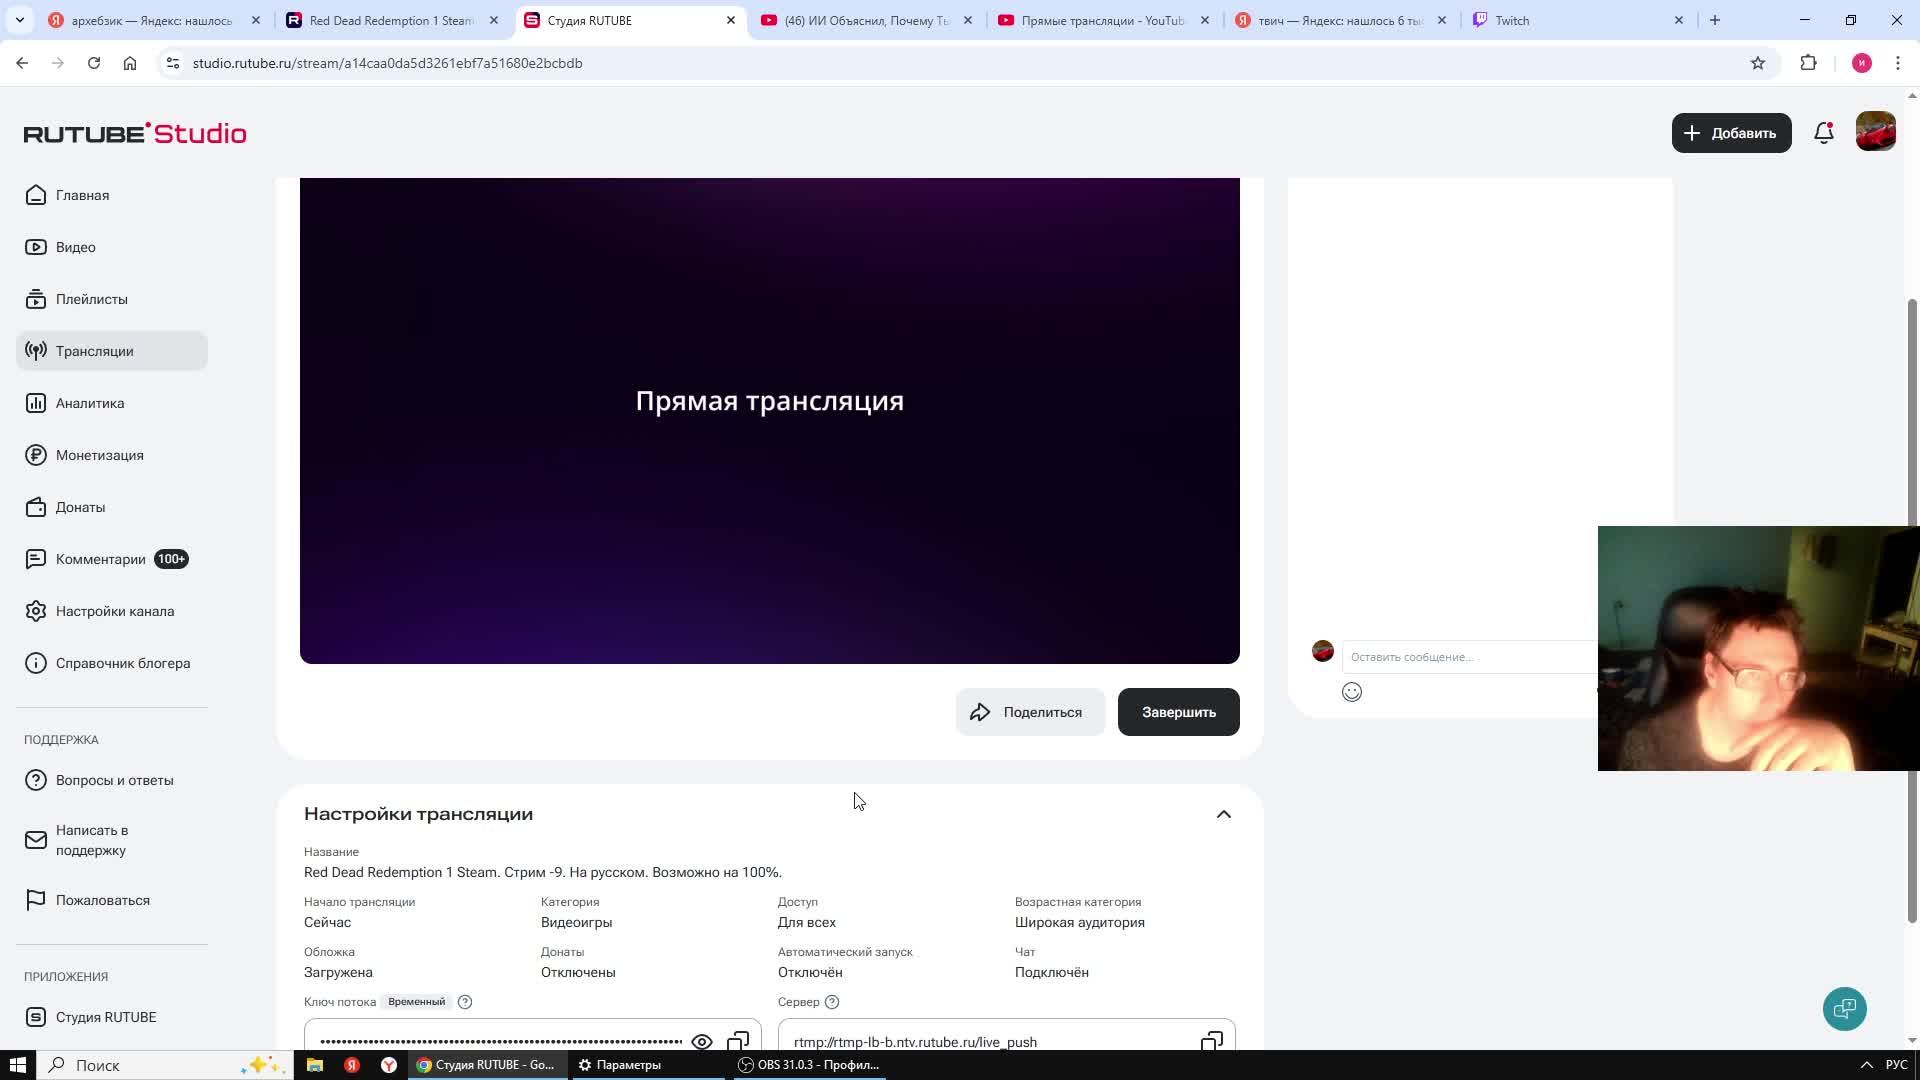
Task: Bookmark this page with star icon
Action: point(1757,63)
